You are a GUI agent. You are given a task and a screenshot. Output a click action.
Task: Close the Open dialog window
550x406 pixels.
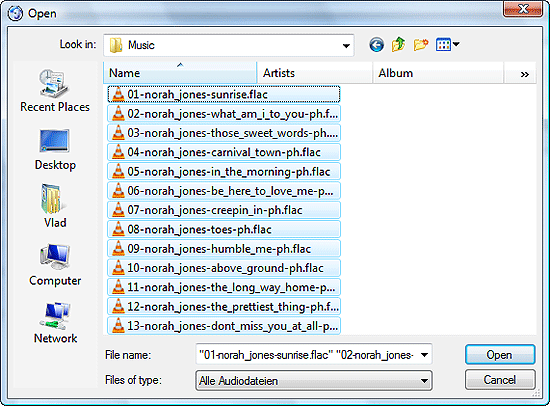click(522, 8)
